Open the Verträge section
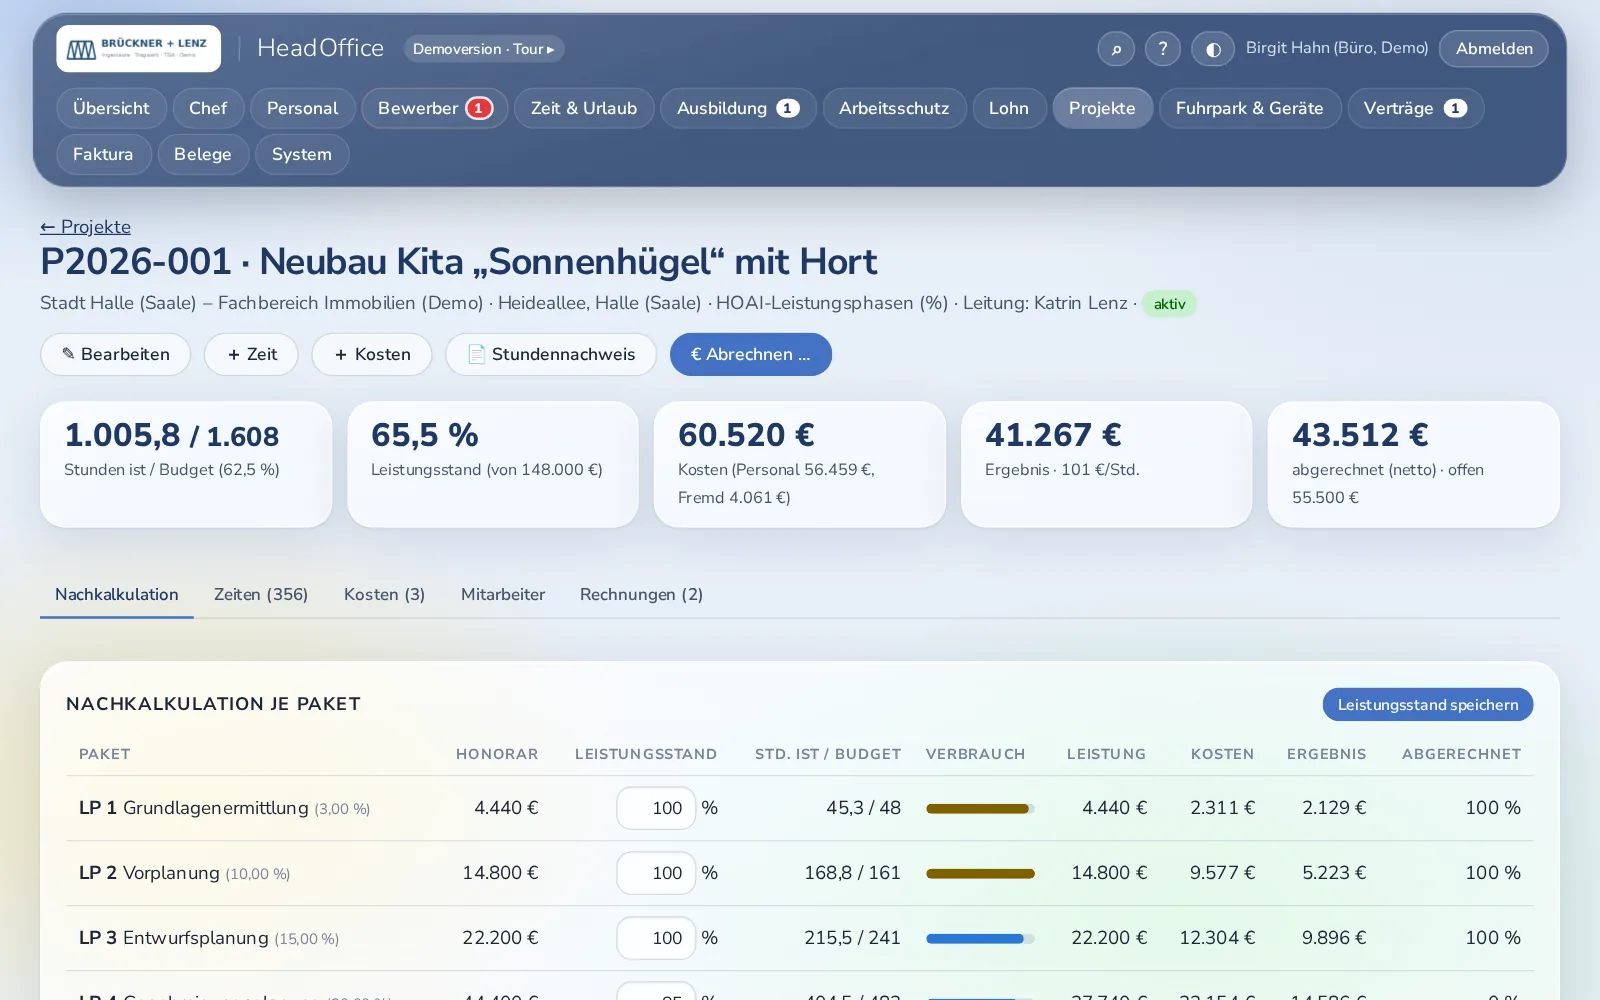This screenshot has height=1000, width=1600. (x=1415, y=108)
